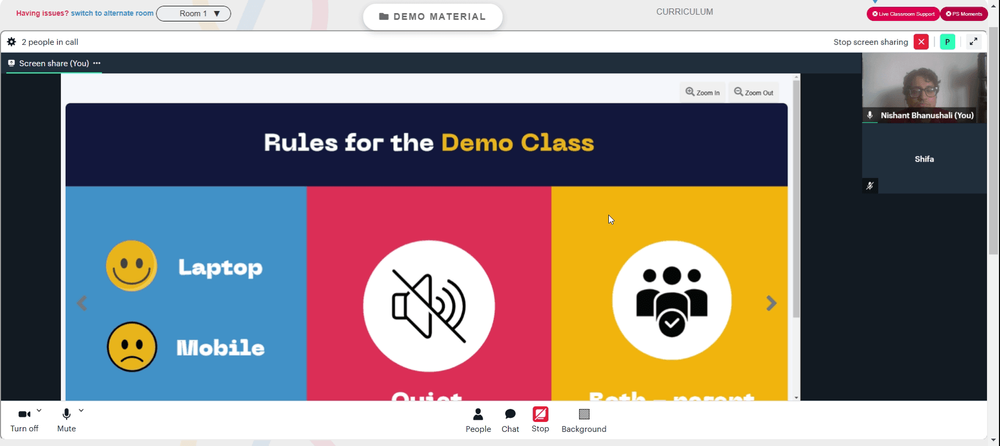Click the slide viewer vertical scrollbar
Screen dimensions: 1000x446
click(796, 198)
